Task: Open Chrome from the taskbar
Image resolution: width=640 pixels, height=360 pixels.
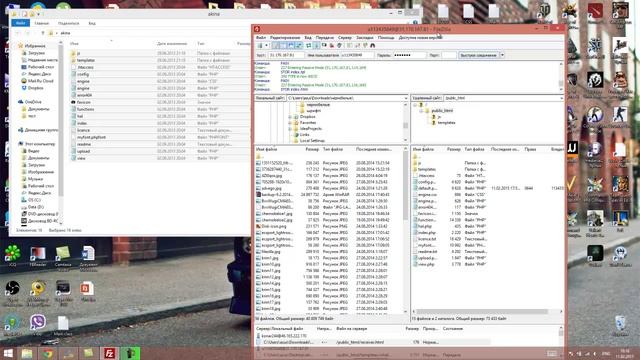Action: pyautogui.click(x=48, y=353)
